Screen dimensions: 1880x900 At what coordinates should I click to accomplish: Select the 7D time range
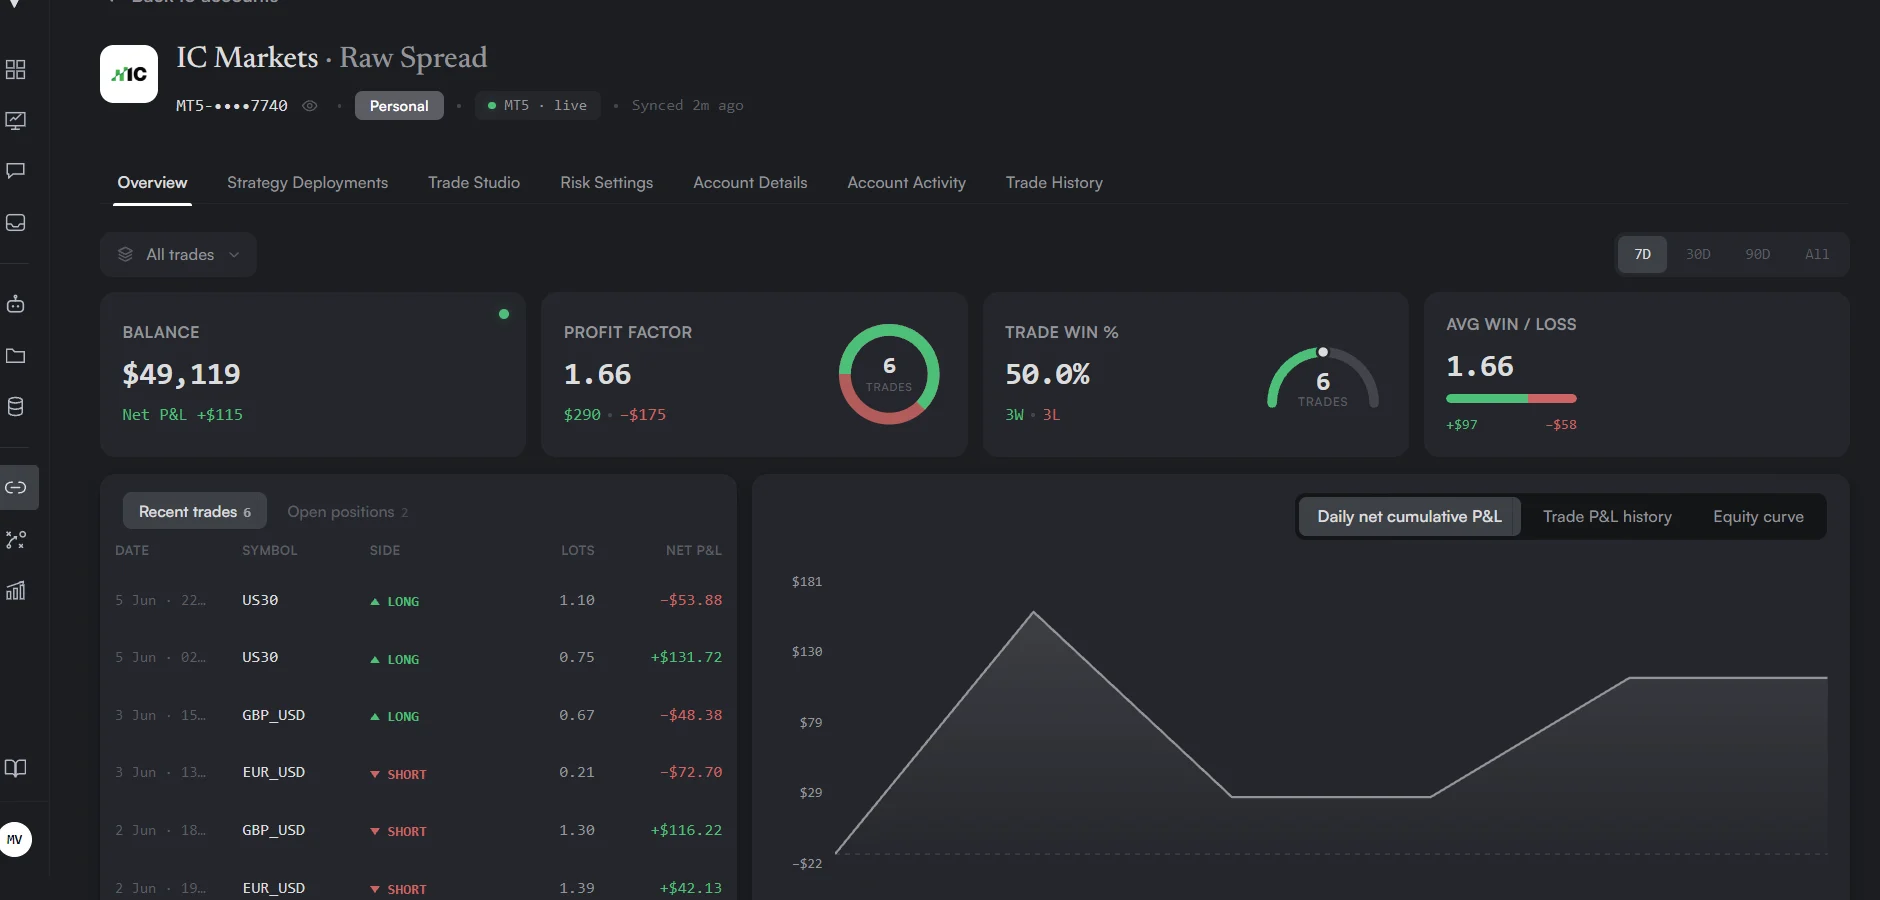1642,255
